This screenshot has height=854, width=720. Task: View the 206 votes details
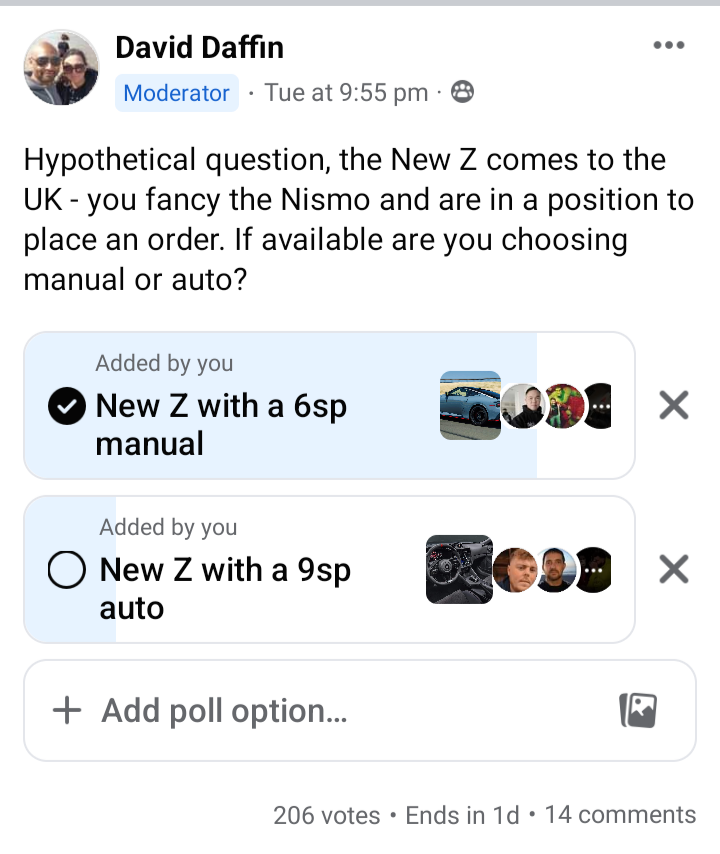(x=327, y=815)
